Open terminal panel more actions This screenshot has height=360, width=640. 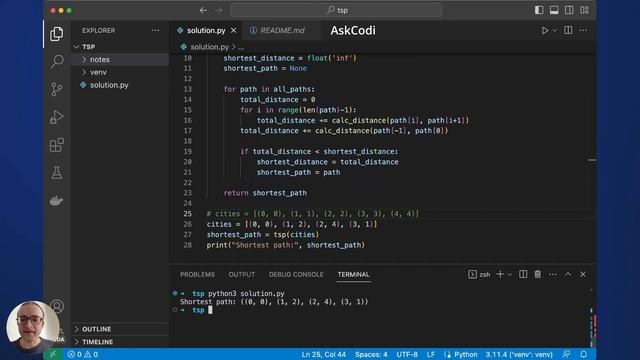click(x=553, y=274)
